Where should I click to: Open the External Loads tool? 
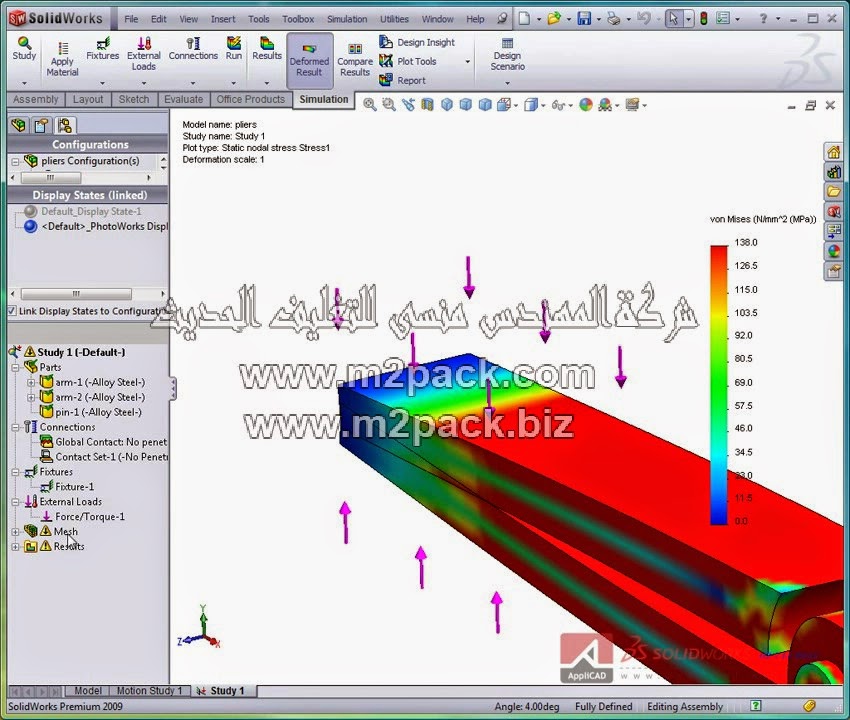tap(144, 54)
